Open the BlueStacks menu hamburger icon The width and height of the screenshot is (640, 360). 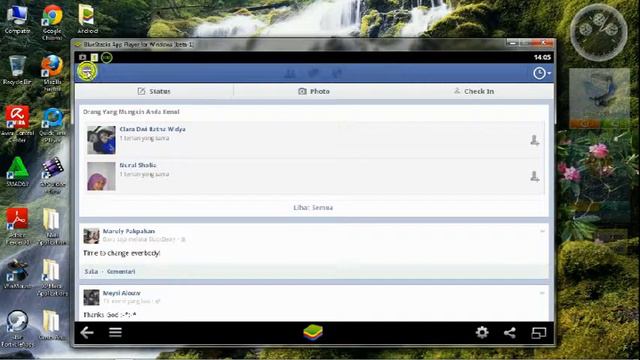tap(116, 332)
